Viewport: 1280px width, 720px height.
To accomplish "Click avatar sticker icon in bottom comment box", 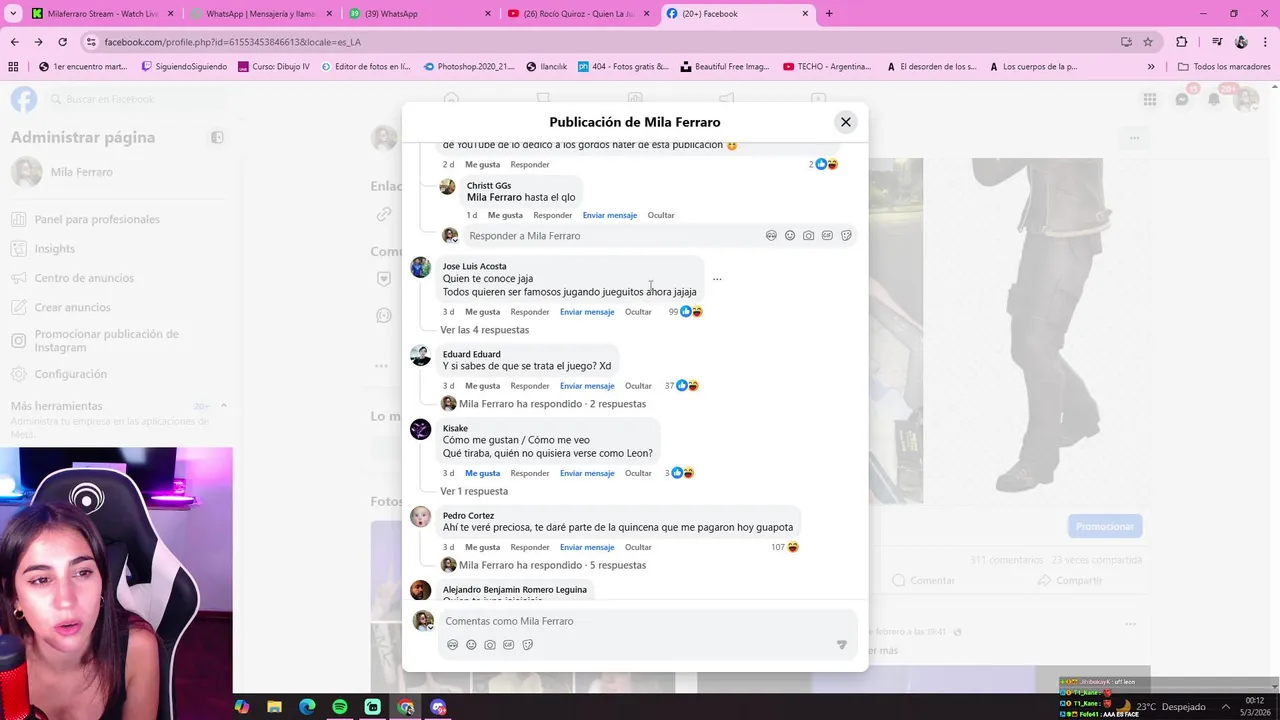I will (453, 645).
